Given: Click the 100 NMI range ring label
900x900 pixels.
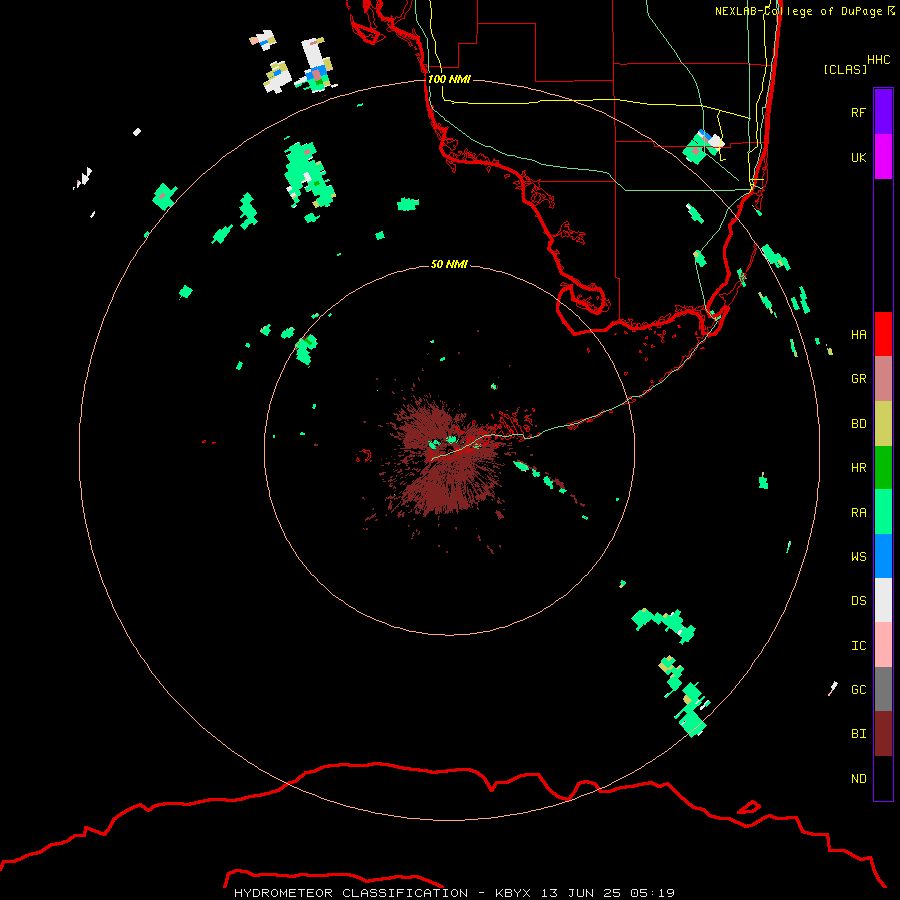Looking at the screenshot, I should pyautogui.click(x=449, y=79).
